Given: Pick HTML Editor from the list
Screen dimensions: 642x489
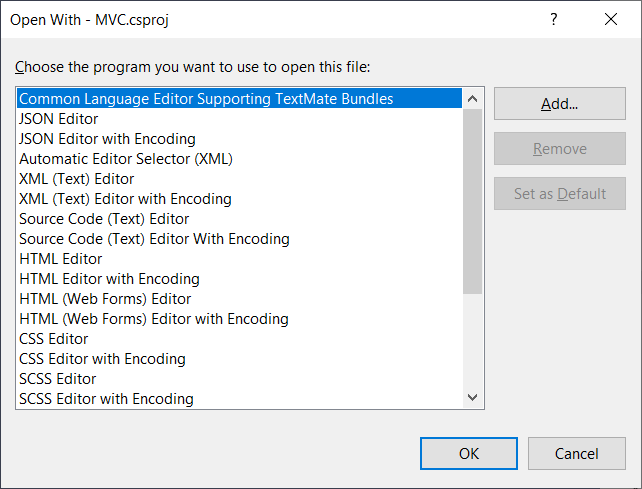Looking at the screenshot, I should (x=60, y=259).
